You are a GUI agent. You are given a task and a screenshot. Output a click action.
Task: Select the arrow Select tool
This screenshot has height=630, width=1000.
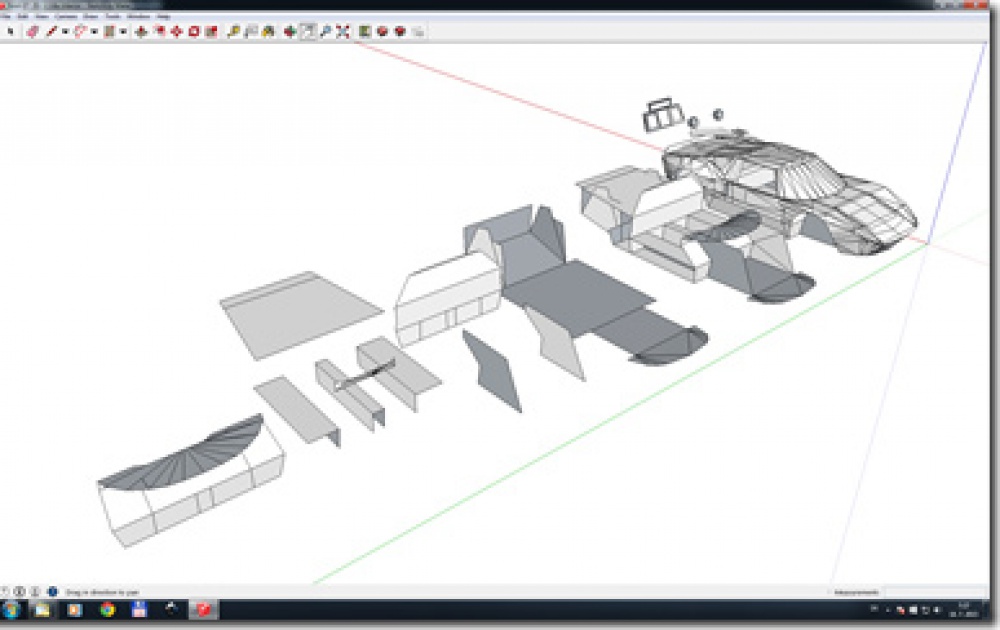point(10,31)
